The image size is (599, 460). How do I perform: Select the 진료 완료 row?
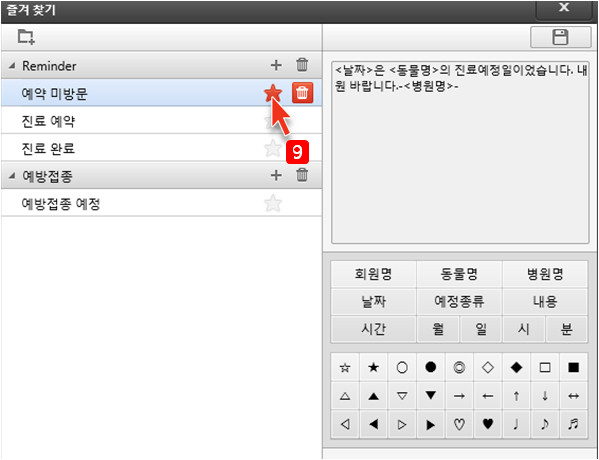(161, 148)
